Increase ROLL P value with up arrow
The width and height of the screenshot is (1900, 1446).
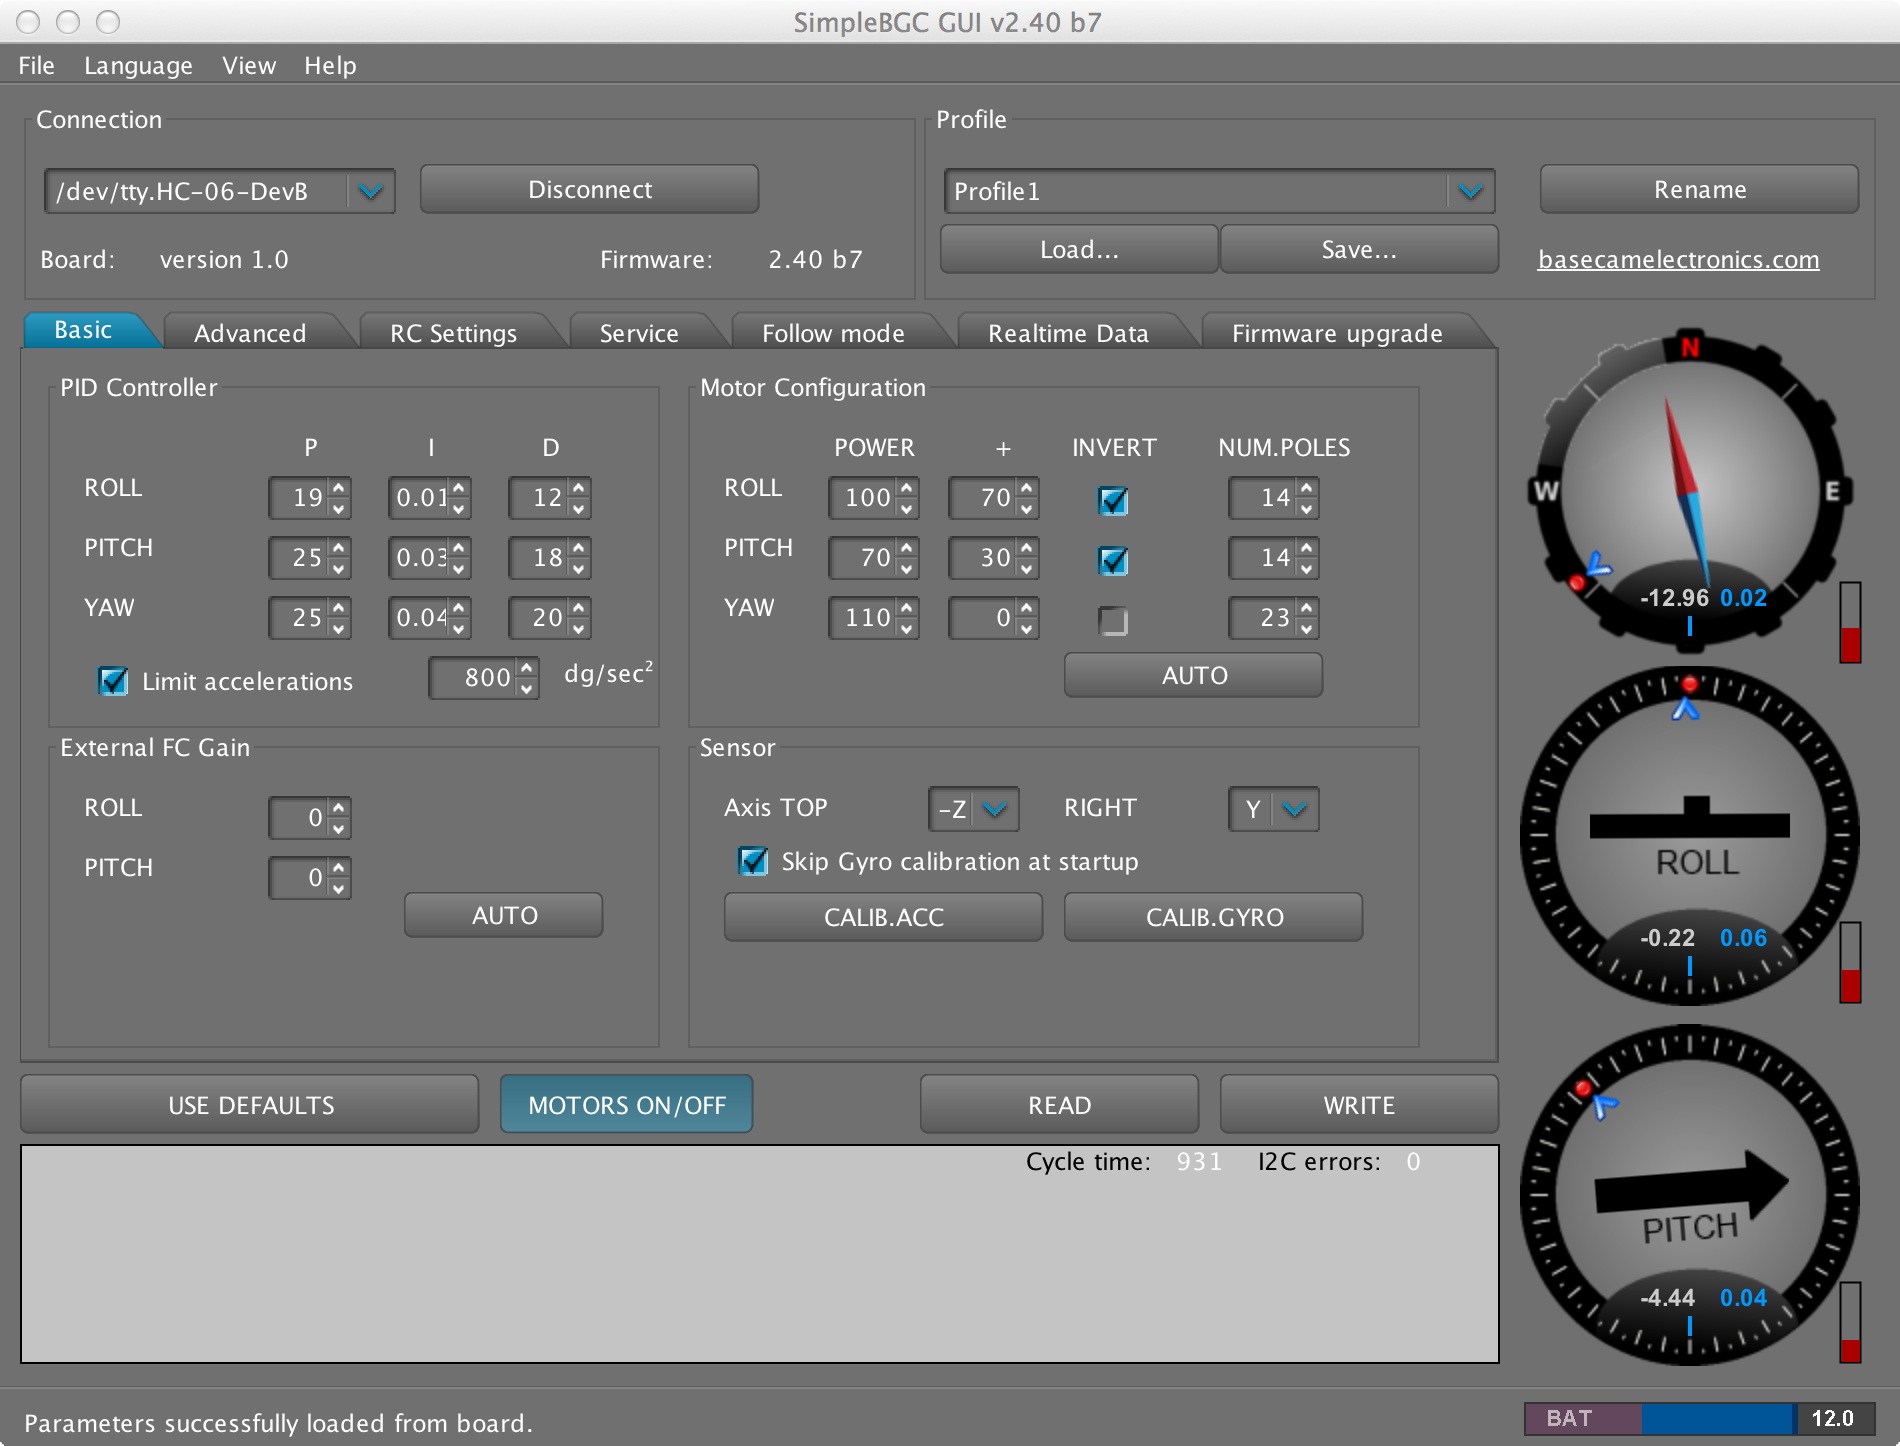coord(339,488)
